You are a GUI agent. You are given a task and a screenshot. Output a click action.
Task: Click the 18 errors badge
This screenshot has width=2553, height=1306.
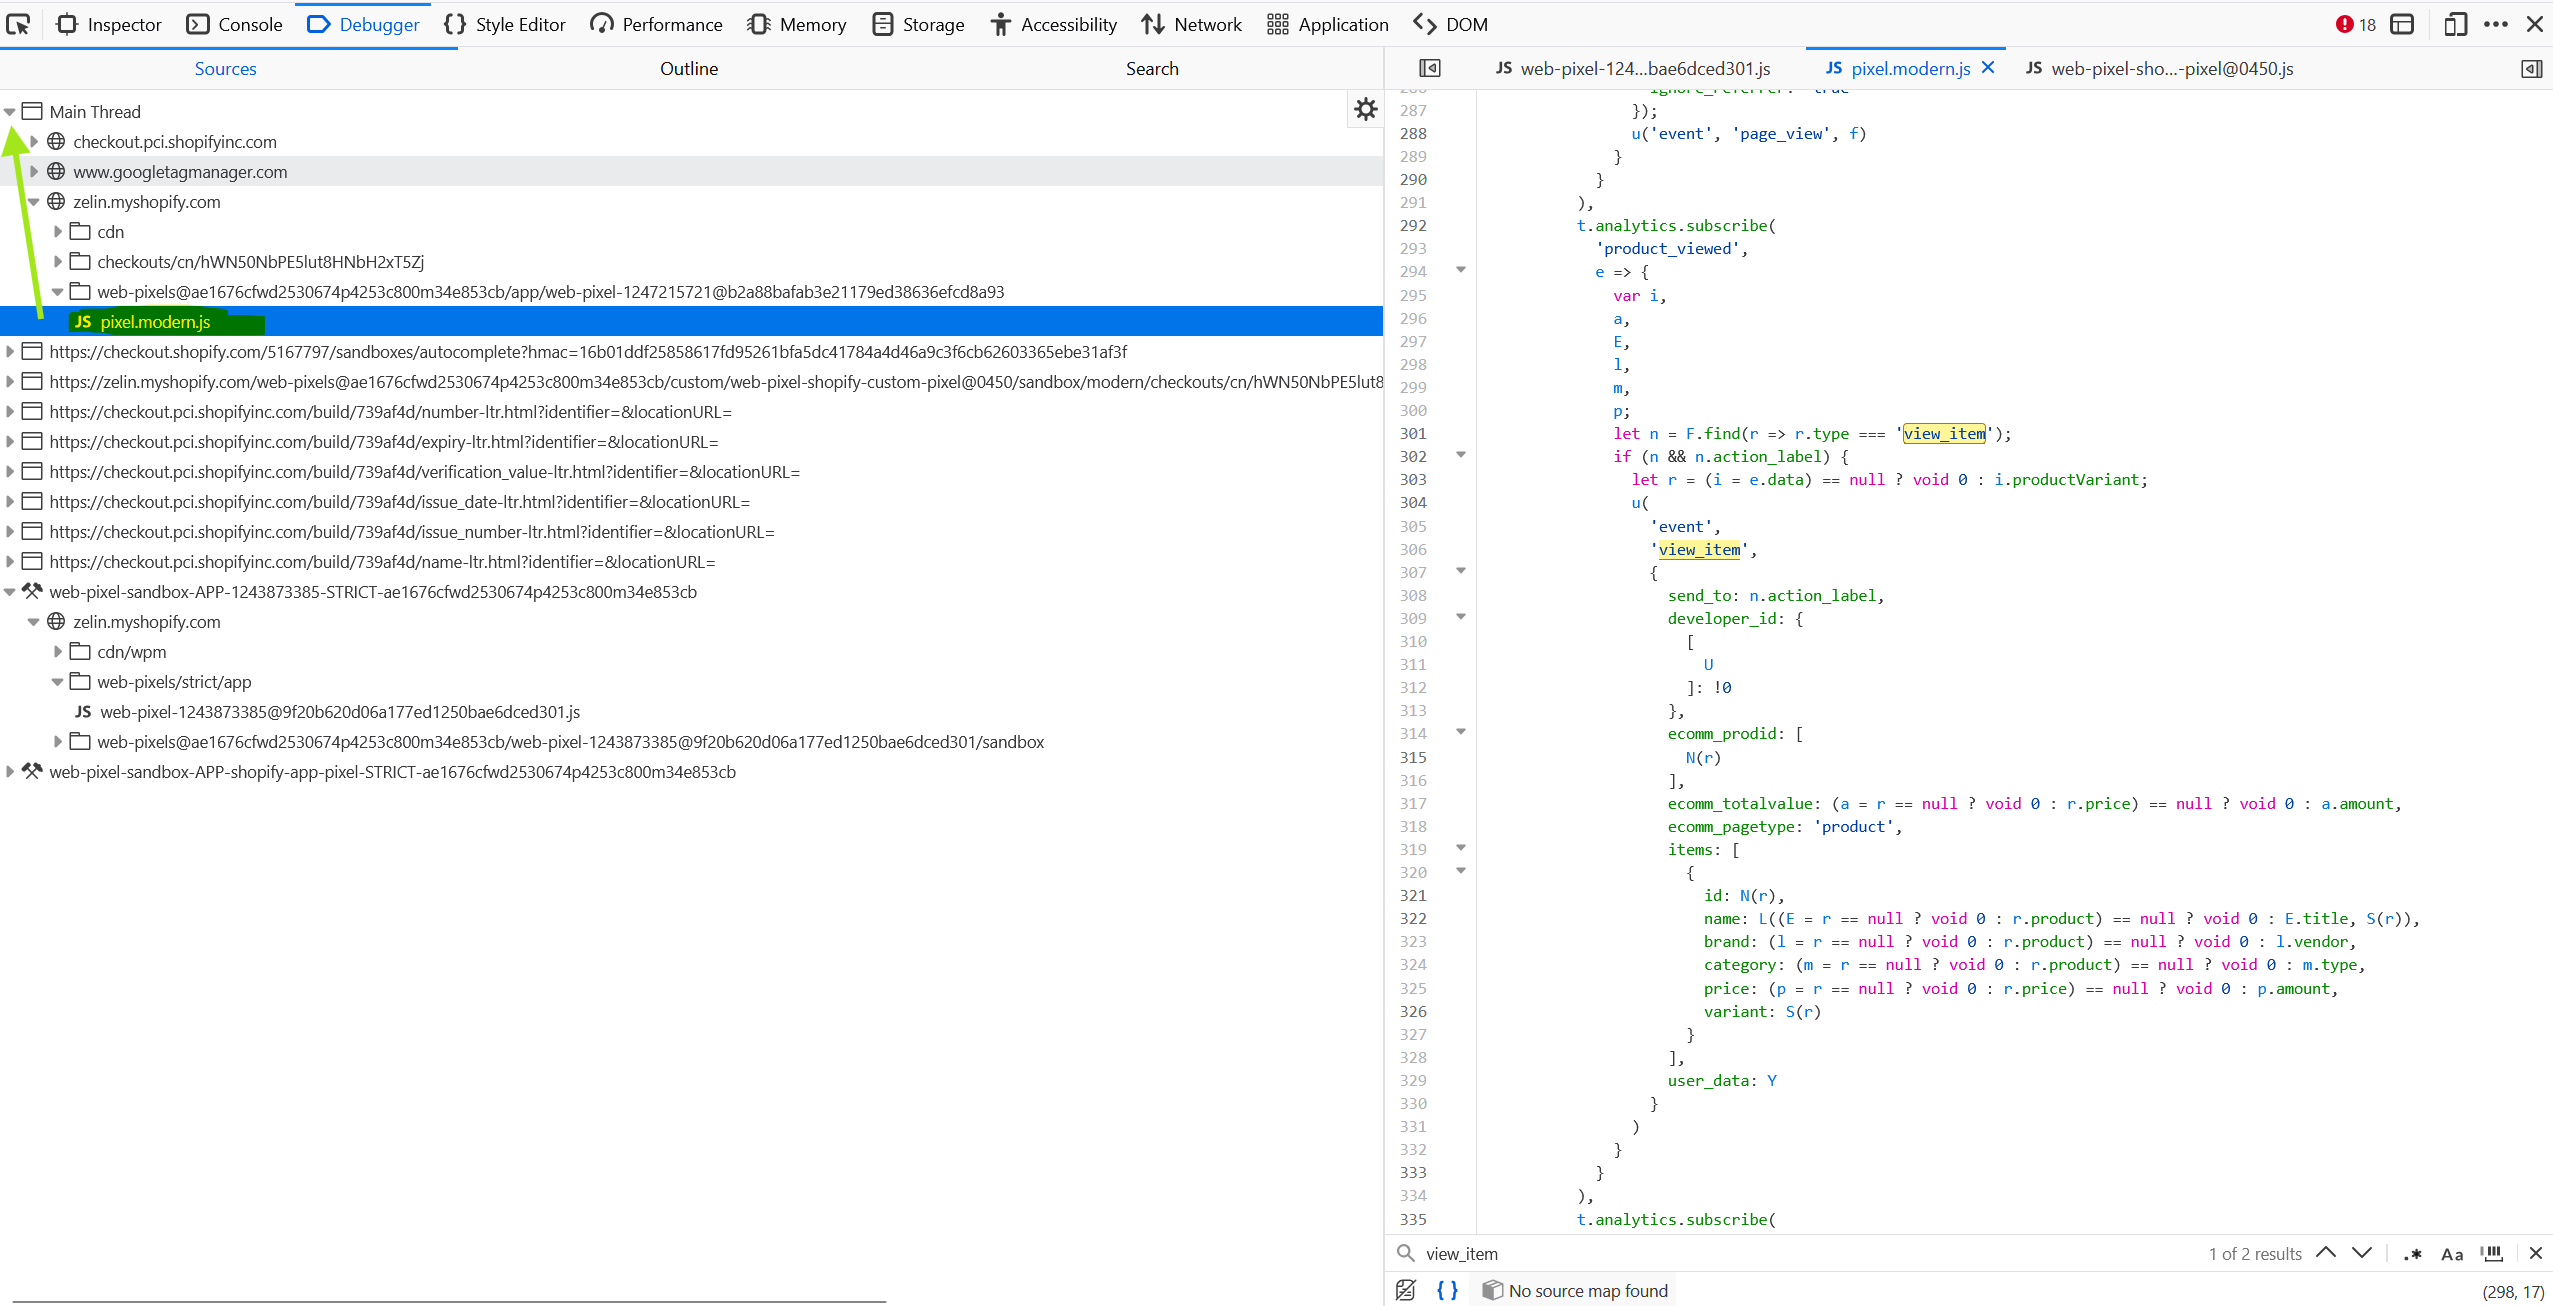point(2356,24)
